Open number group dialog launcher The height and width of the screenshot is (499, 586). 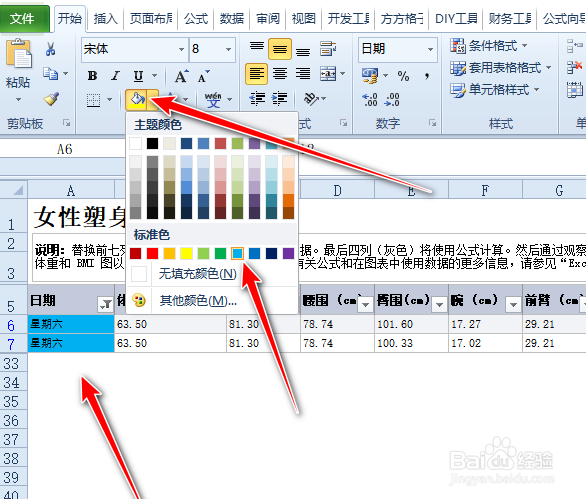point(432,123)
